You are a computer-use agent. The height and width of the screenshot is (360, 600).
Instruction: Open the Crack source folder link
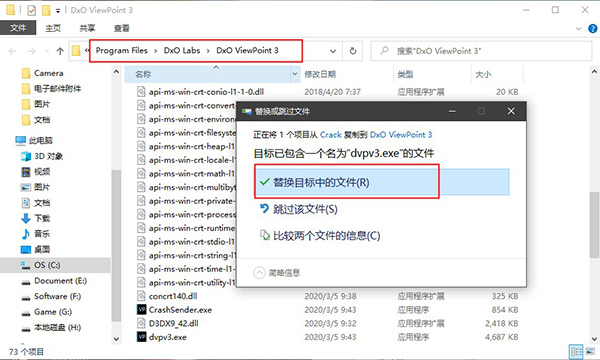click(x=330, y=135)
